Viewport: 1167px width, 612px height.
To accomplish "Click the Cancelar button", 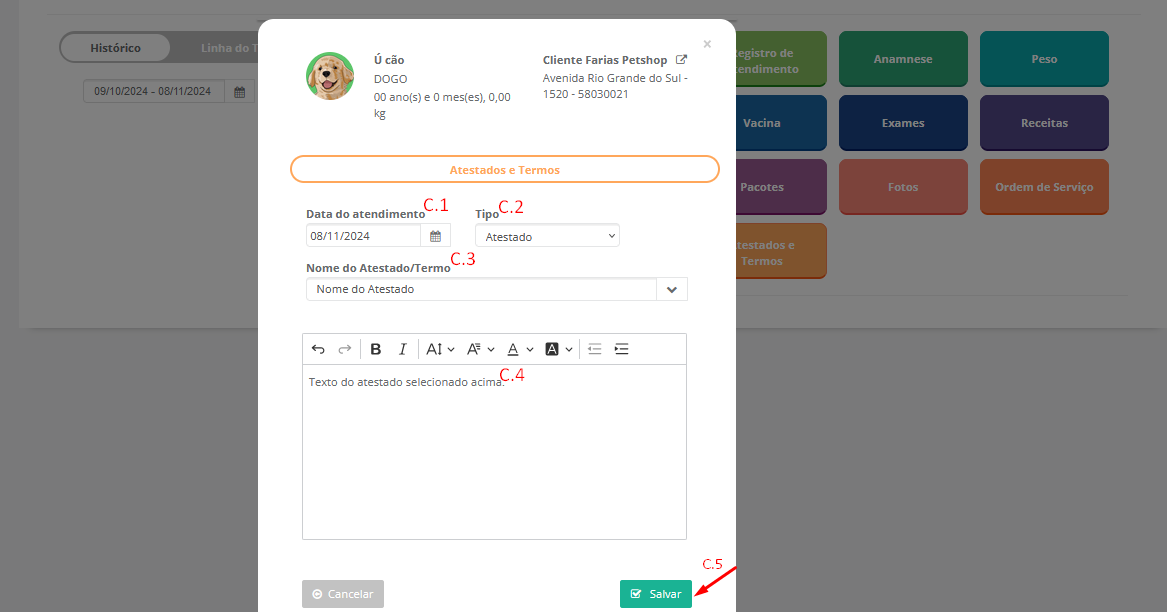I will click(x=343, y=594).
